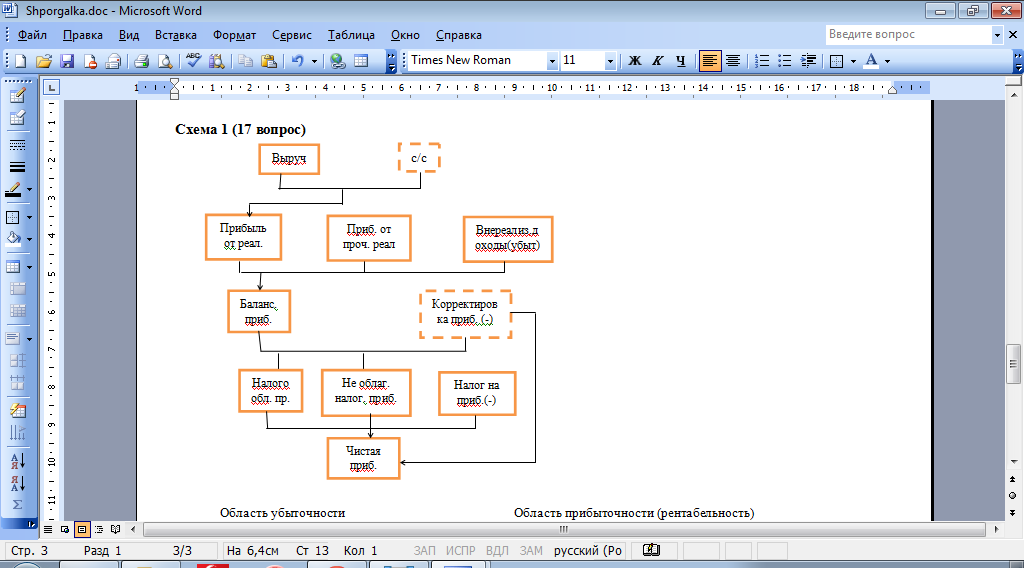Insert AutoSum sigma
Viewport: 1024px width, 568px height.
(x=18, y=505)
